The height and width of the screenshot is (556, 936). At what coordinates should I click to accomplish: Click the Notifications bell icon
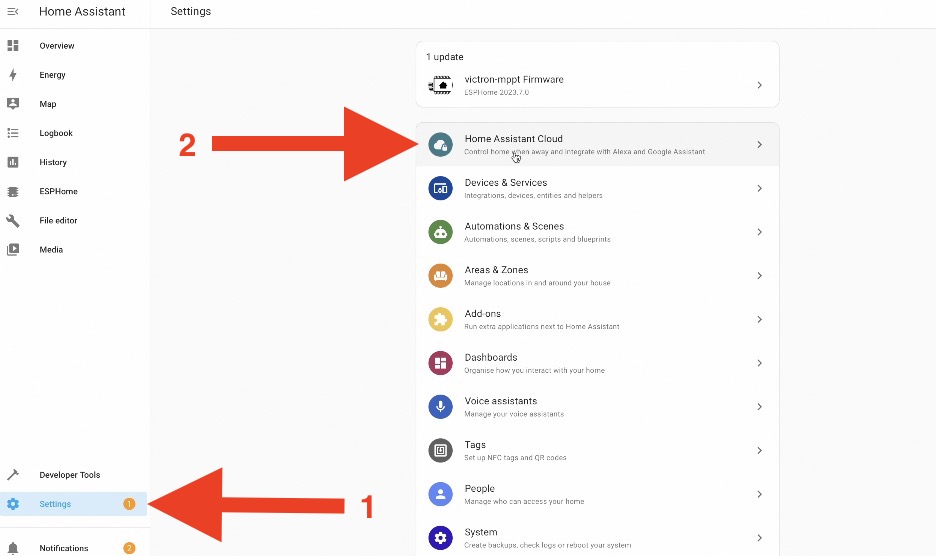pos(13,548)
